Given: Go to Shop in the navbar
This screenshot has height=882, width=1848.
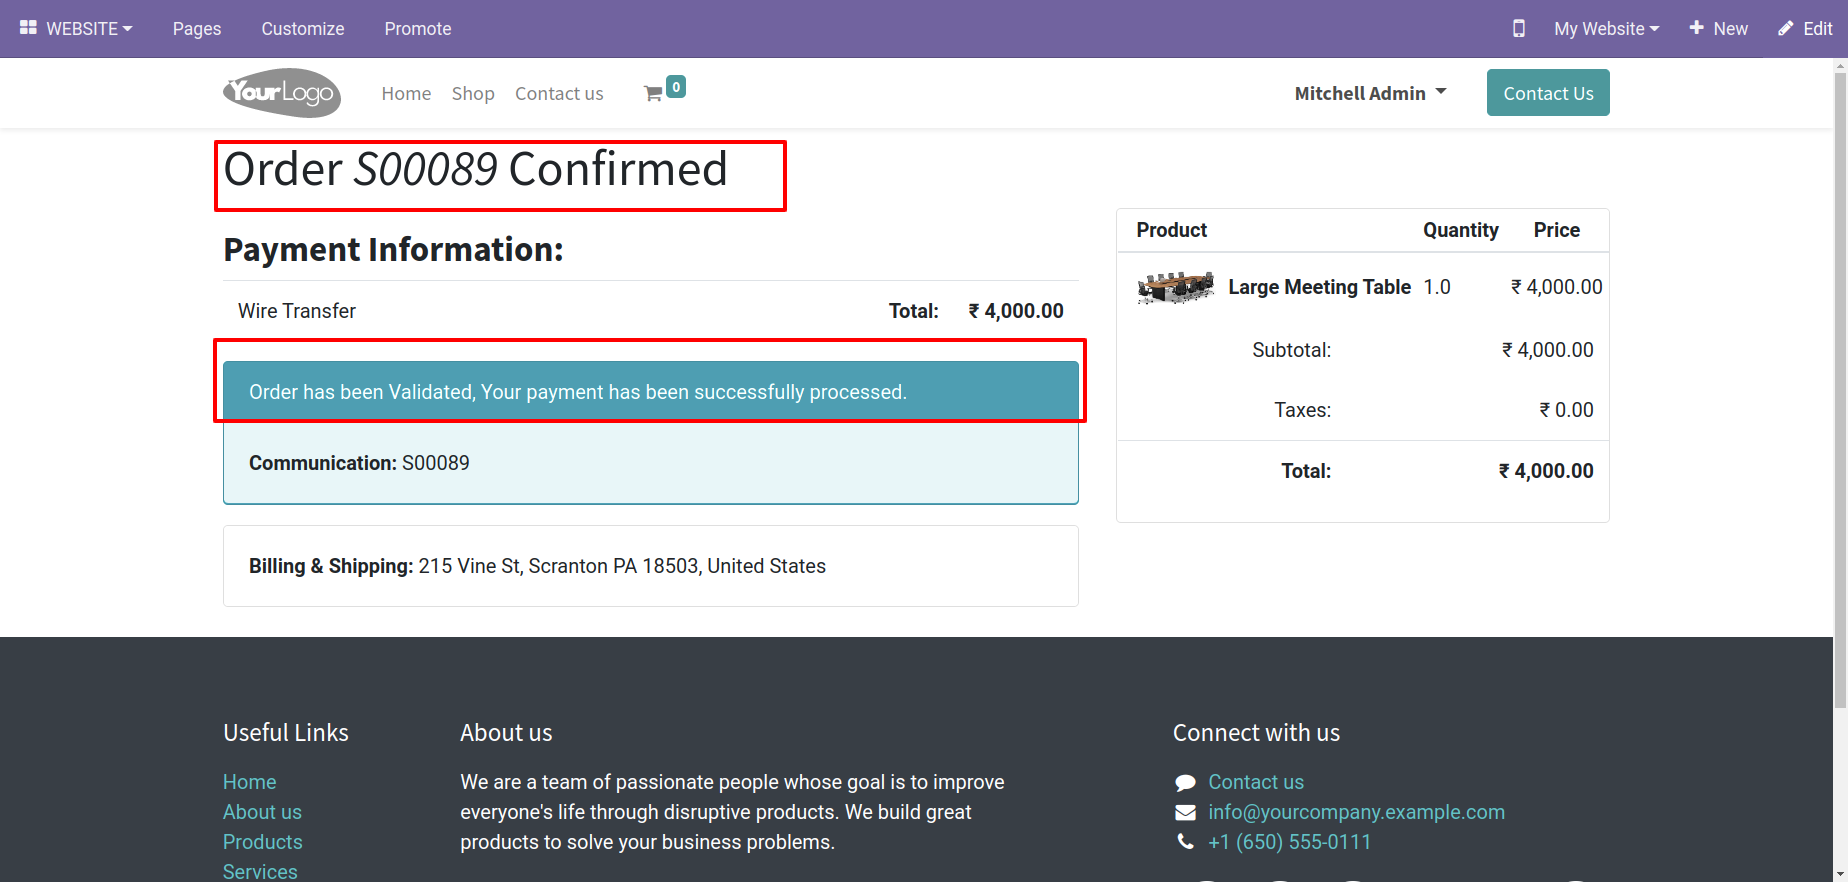Looking at the screenshot, I should pos(473,94).
